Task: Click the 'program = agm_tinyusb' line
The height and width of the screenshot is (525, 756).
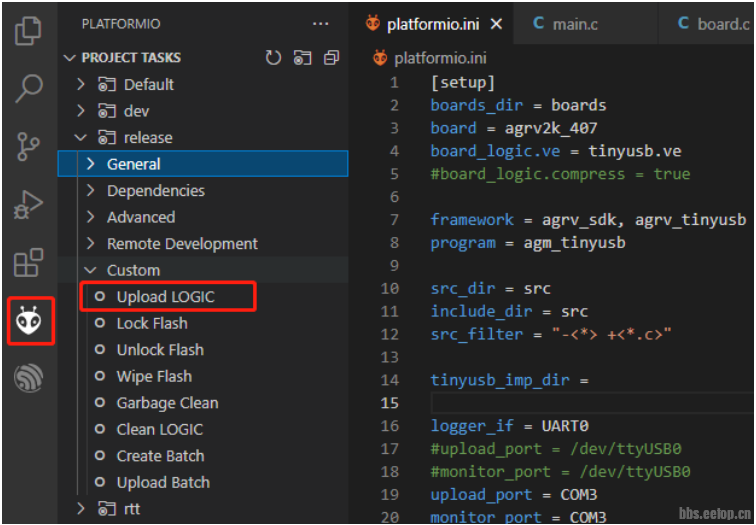Action: pyautogui.click(x=528, y=242)
